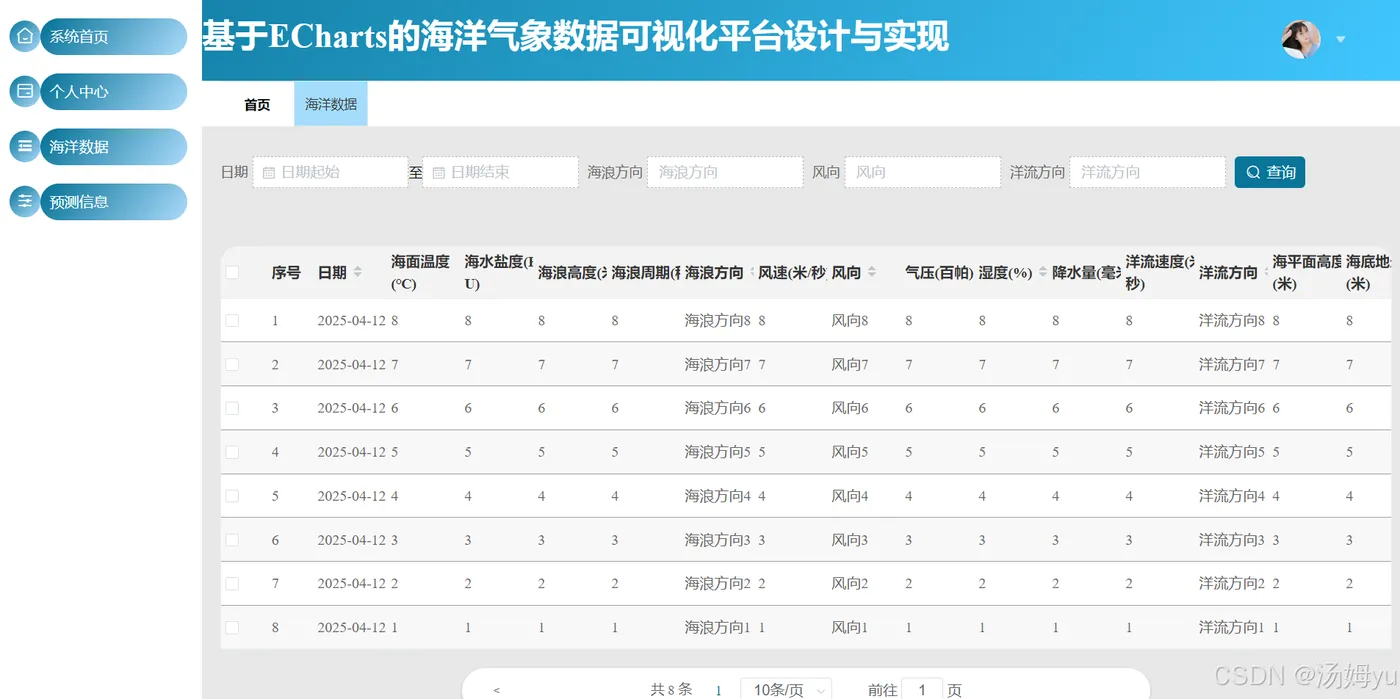1400x699 pixels.
Task: Open the 个人中心 sidebar menu
Action: 113,91
